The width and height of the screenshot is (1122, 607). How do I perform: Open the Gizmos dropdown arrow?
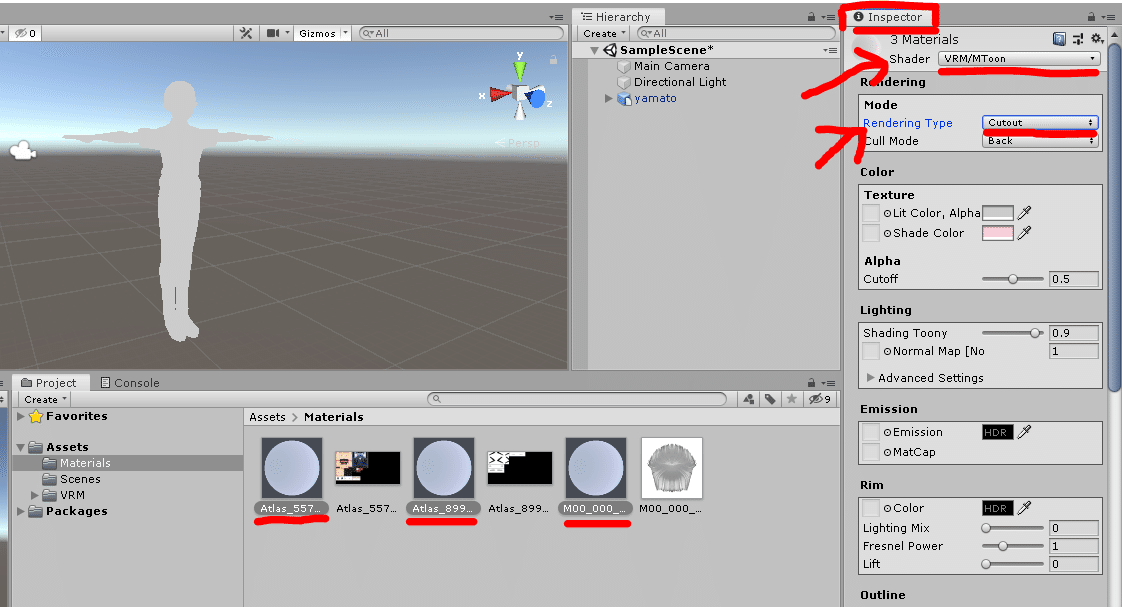pos(345,33)
